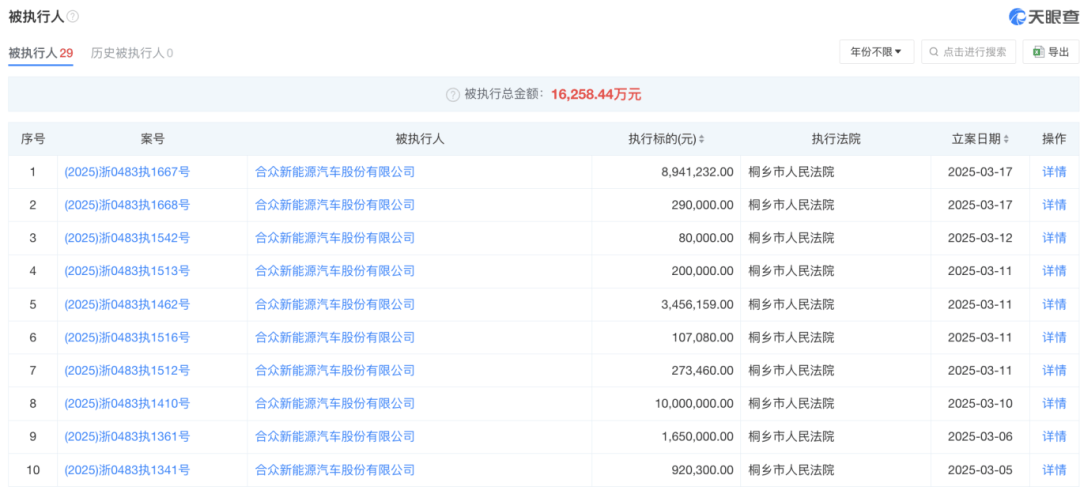
Task: Click the question mark icon before 被执行总金额
Action: point(453,95)
